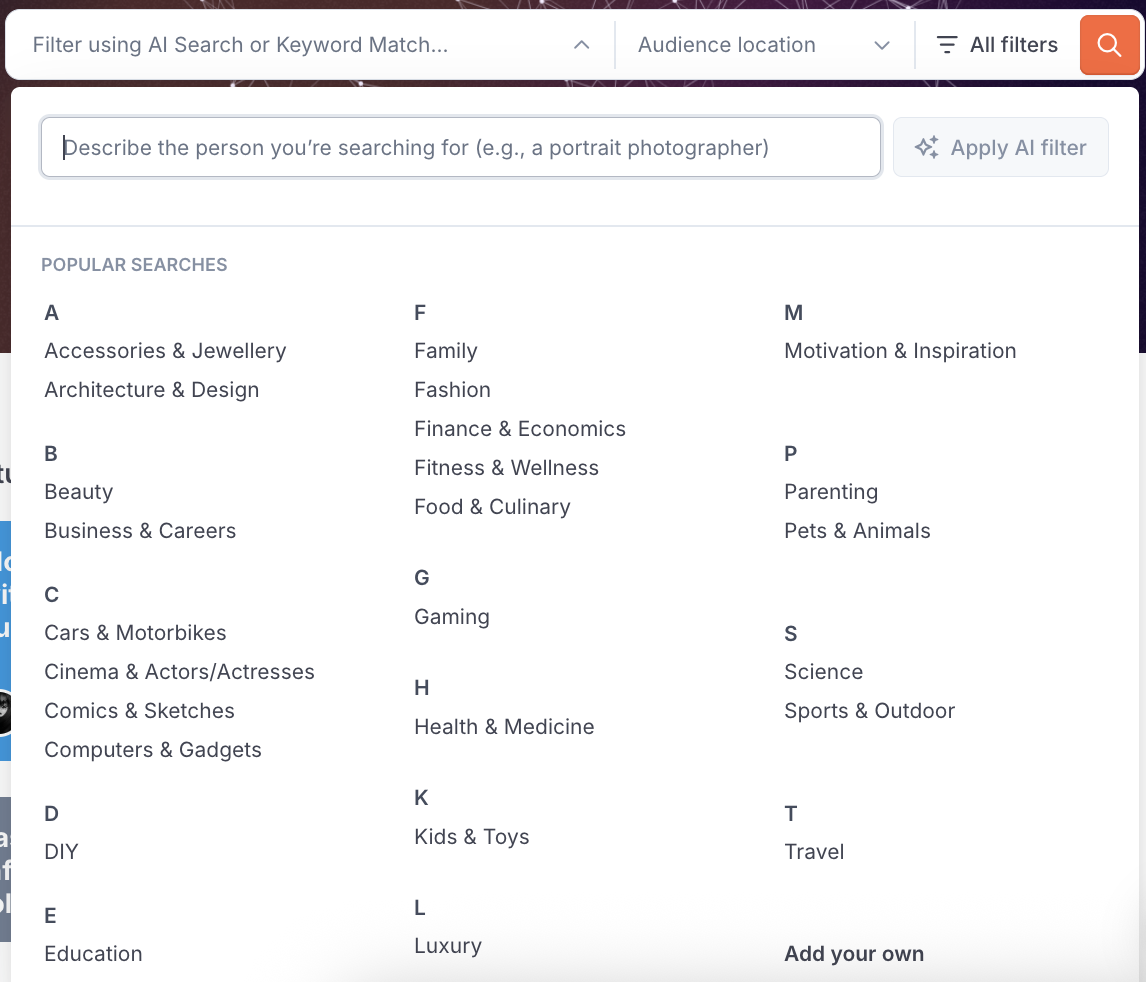
Task: Click the orange search magnifier button
Action: [1109, 45]
